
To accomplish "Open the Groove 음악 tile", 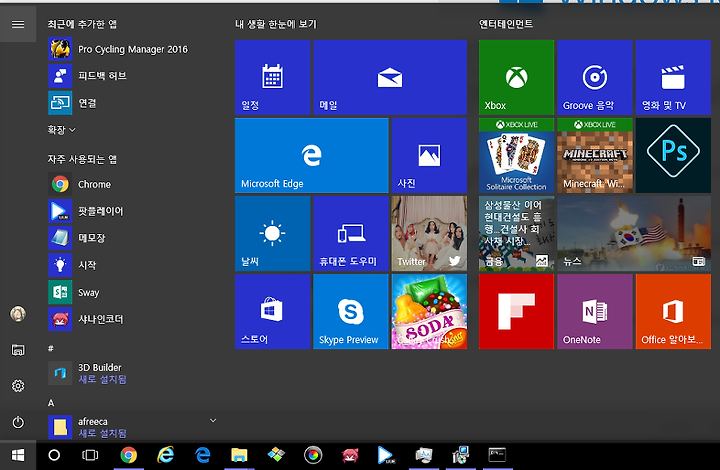I will [595, 77].
